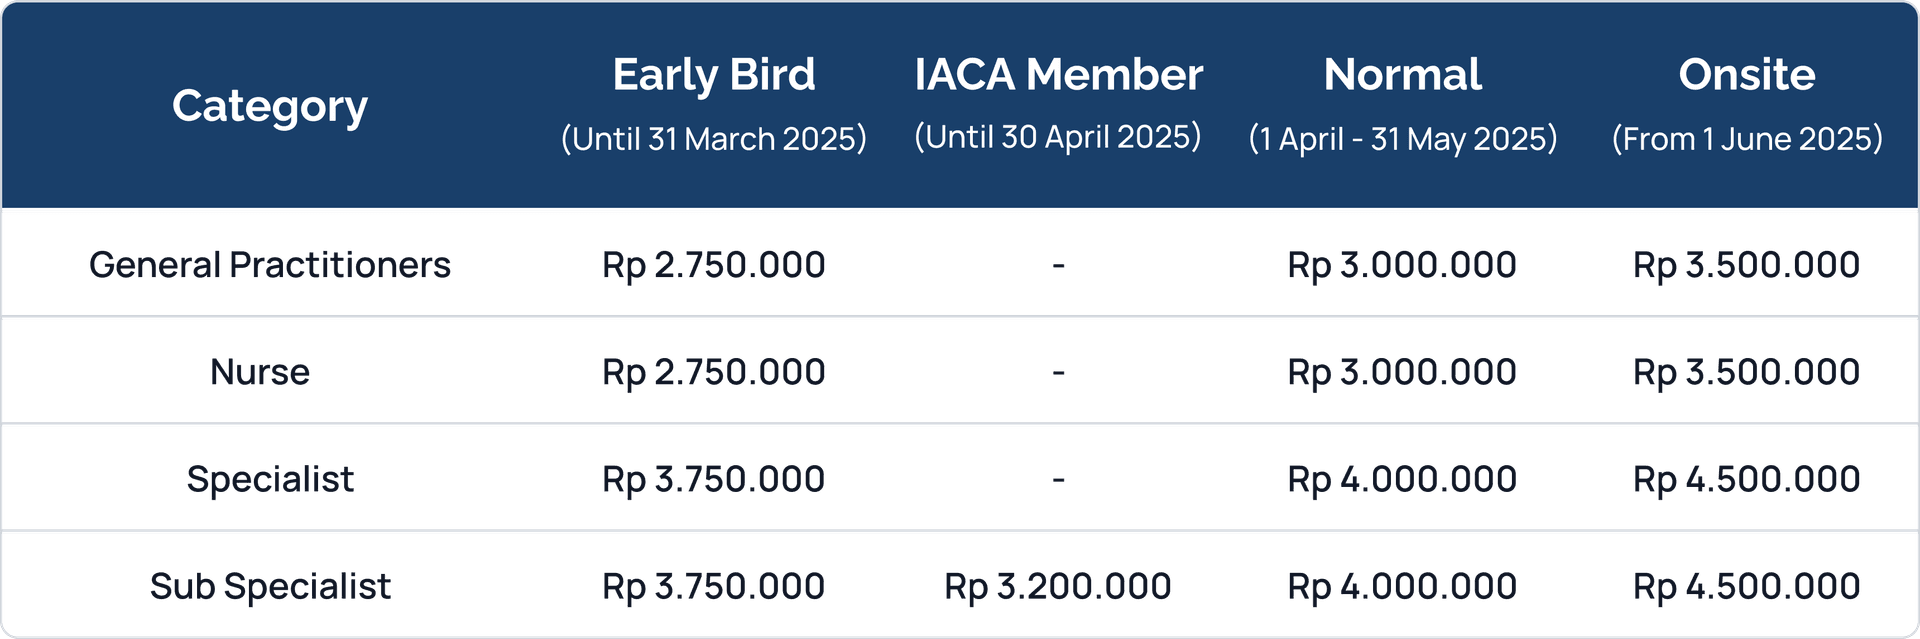Click the Until 31 March 2025 subtitle
Viewport: 1920px width, 639px height.
click(x=714, y=138)
